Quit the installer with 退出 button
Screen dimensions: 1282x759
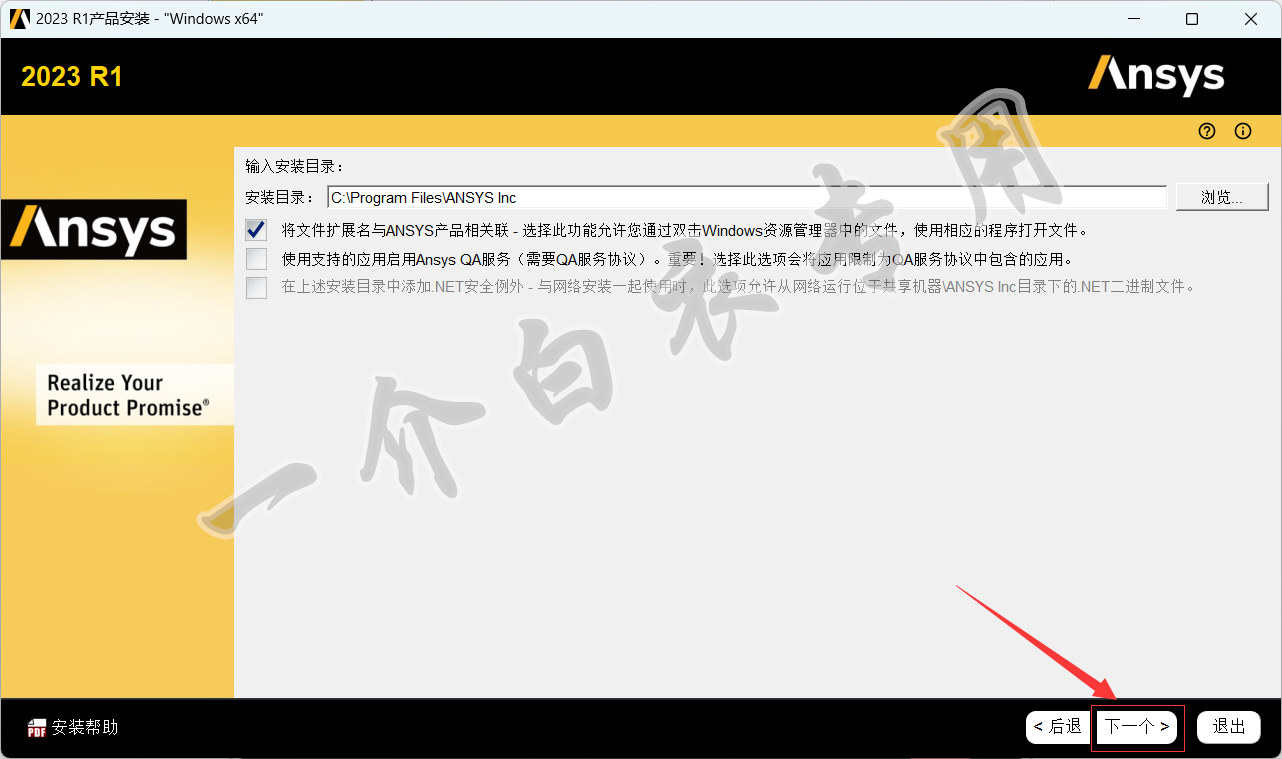1229,727
